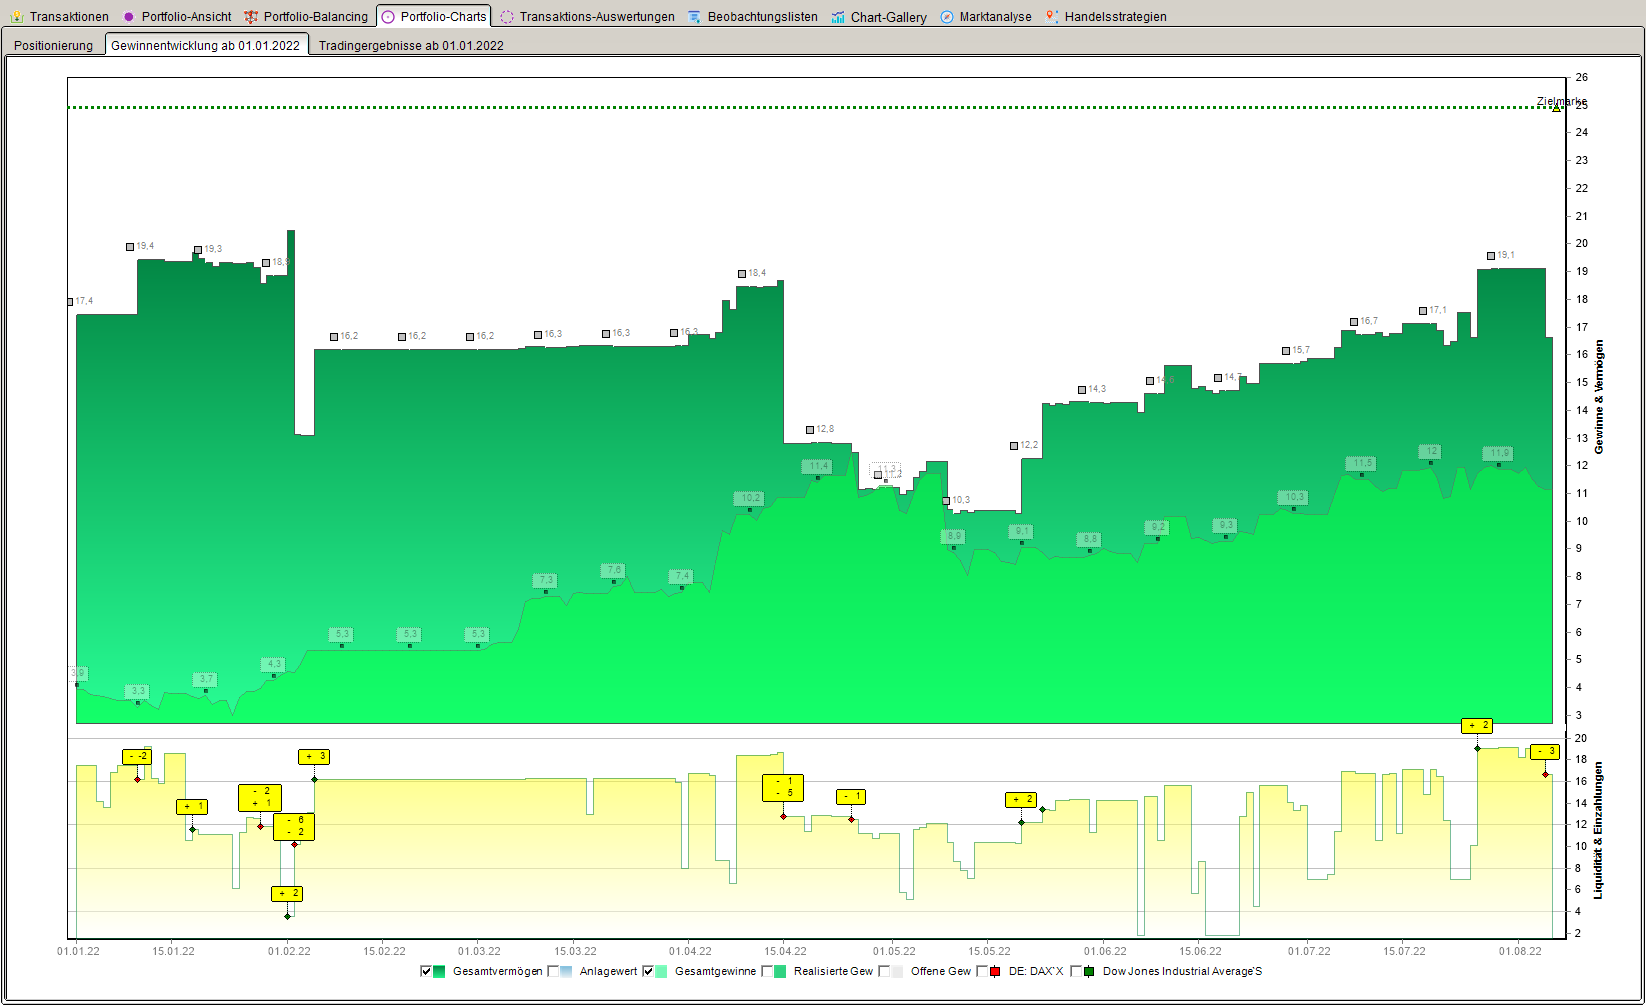Click the dark green Dow Jones swatch
This screenshot has width=1646, height=1007.
pos(1090,971)
